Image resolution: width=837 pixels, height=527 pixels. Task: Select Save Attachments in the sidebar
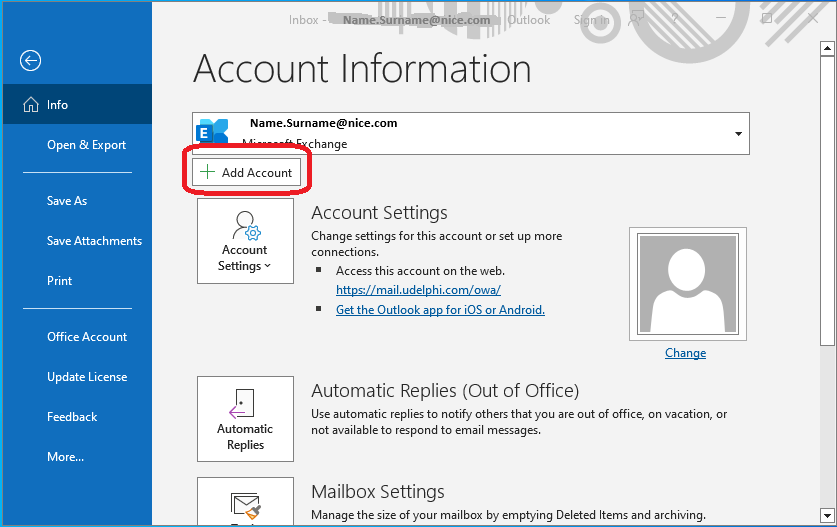coord(94,241)
